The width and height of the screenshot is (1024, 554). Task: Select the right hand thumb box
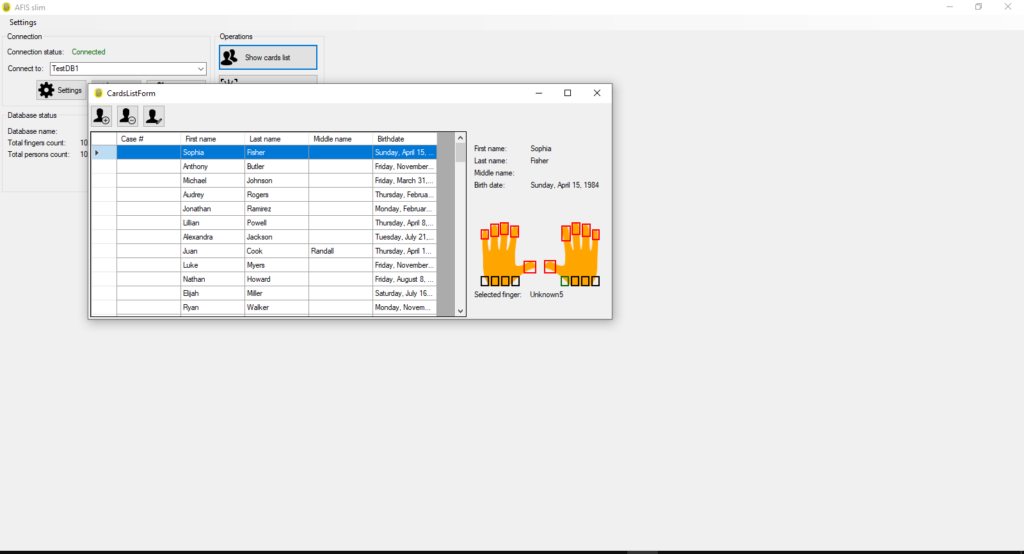pos(550,267)
